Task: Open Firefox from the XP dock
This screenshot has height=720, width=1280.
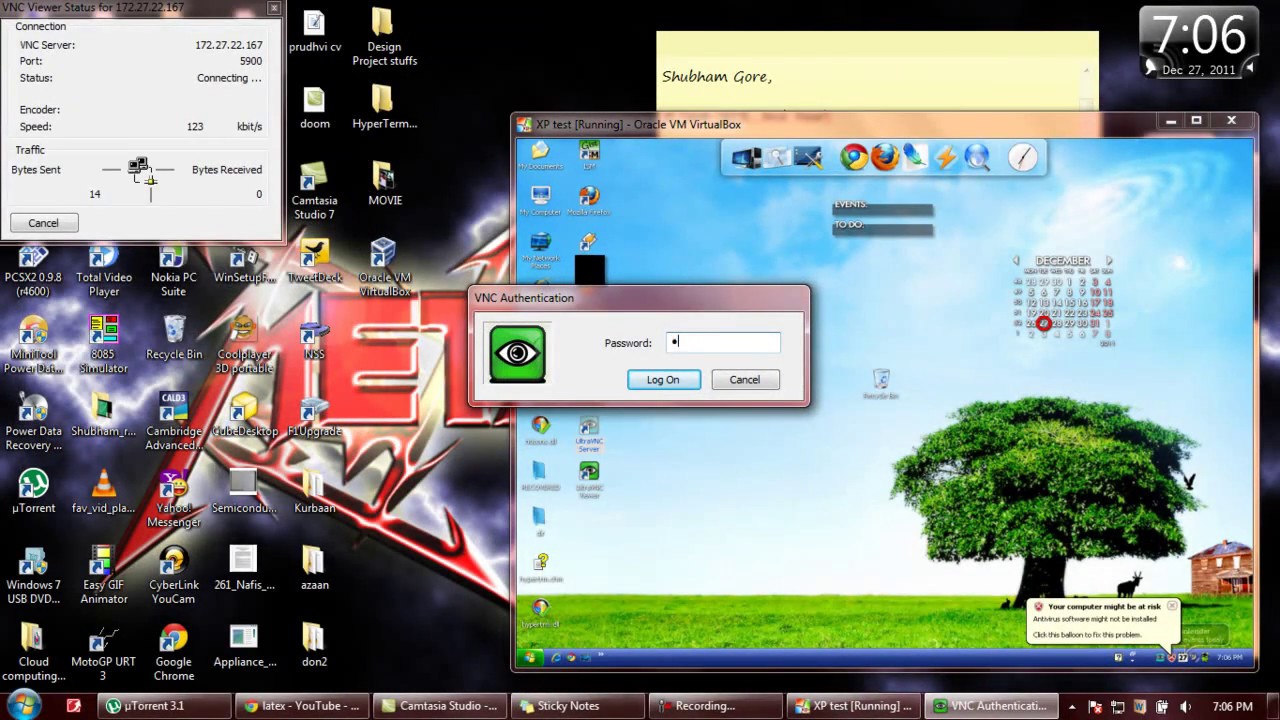Action: tap(884, 157)
